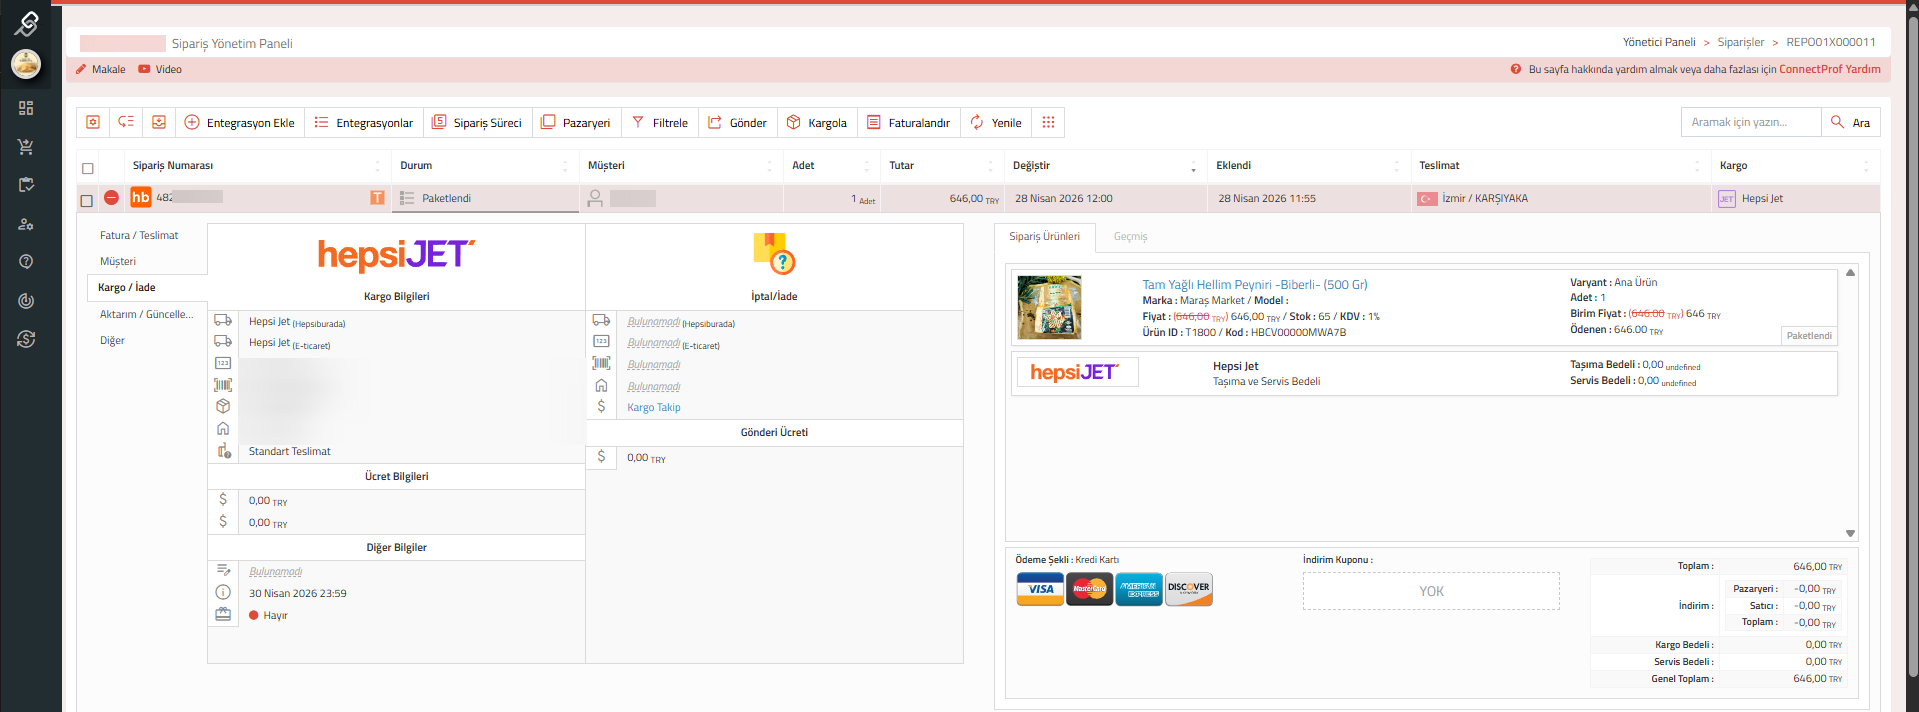Click the third toolbar icon before Entegrasyon Ekle

[x=159, y=122]
